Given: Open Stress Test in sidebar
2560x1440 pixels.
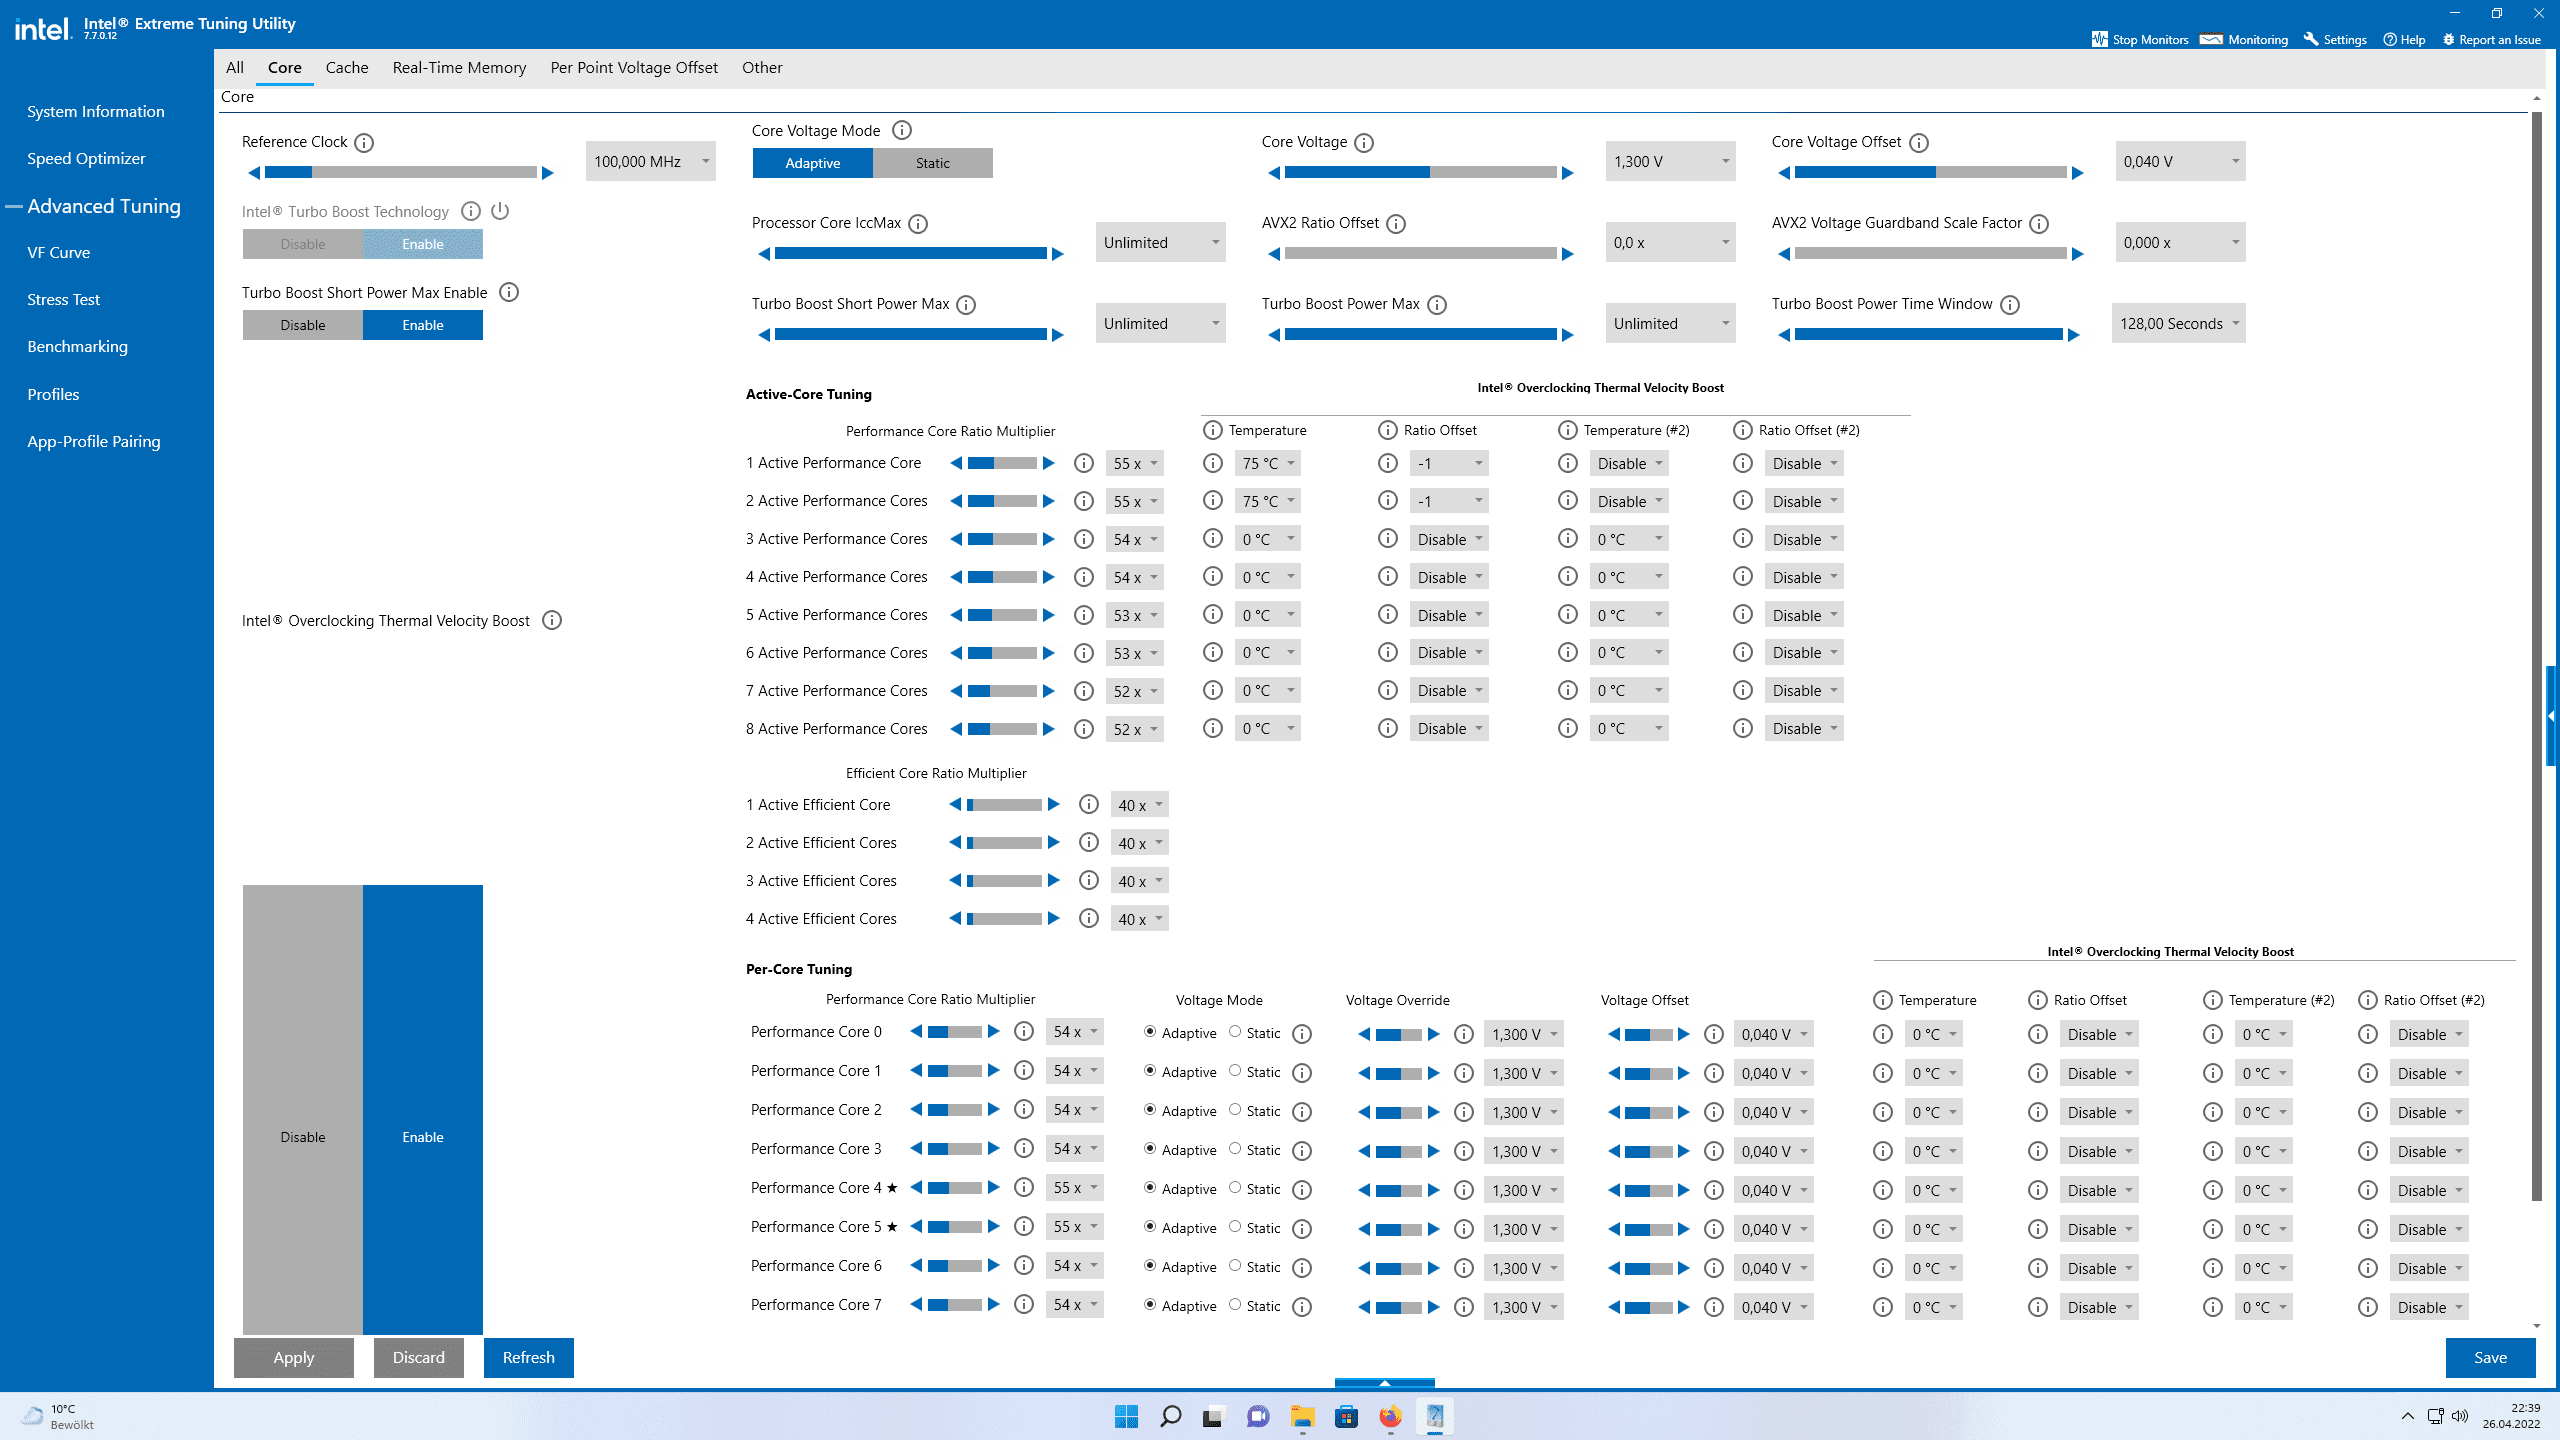Looking at the screenshot, I should (64, 299).
